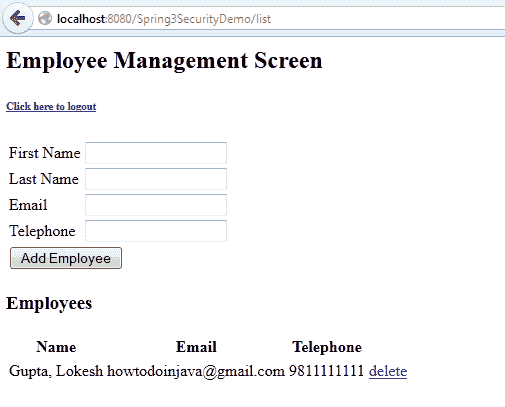505x407 pixels.
Task: Click the Add Employee button
Action: click(66, 258)
